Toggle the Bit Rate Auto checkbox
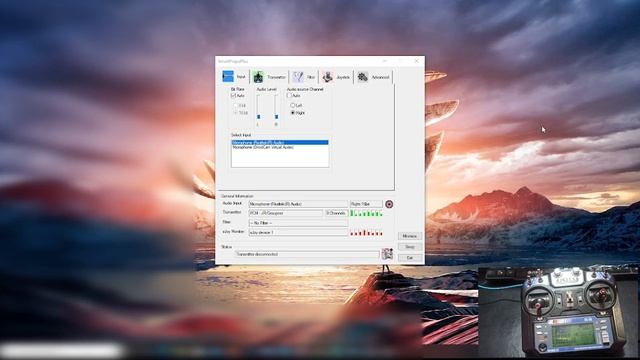This screenshot has width=640, height=360. click(x=233, y=96)
